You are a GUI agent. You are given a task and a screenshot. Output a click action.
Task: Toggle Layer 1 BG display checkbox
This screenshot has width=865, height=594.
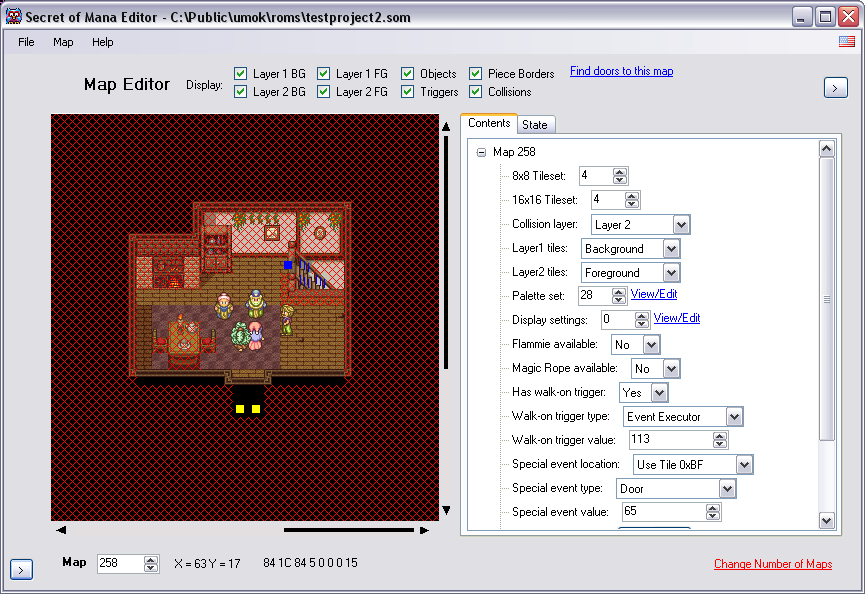241,73
